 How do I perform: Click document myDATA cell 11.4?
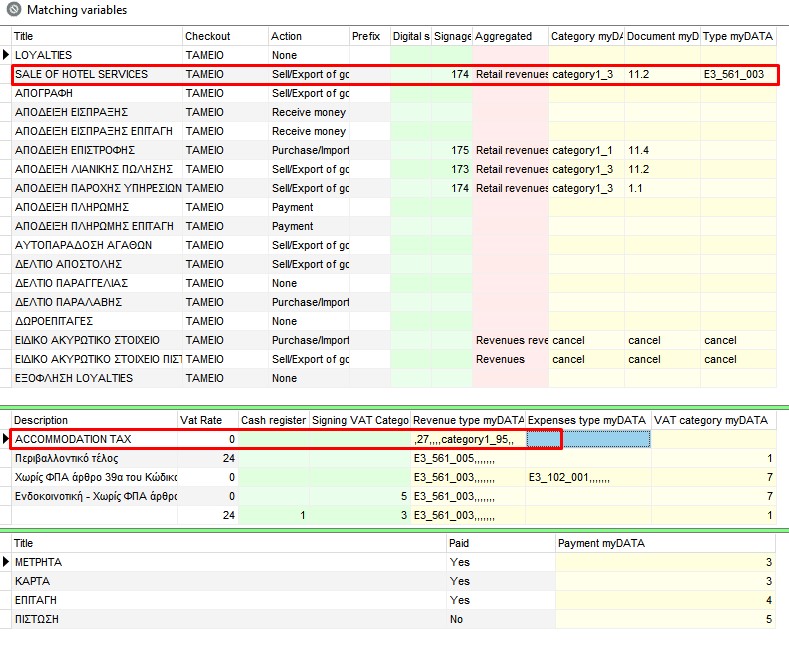point(662,150)
